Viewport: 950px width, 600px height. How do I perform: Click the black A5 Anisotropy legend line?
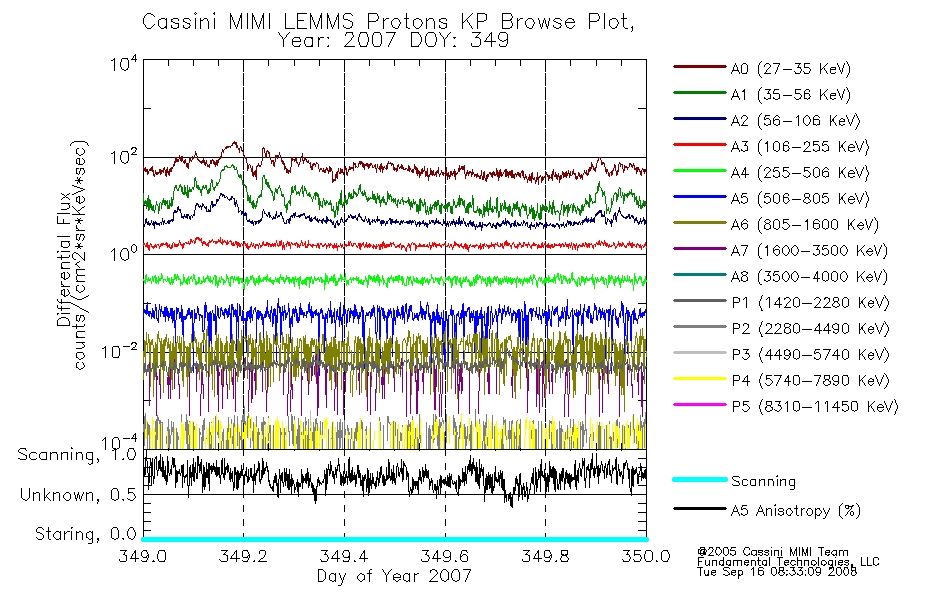[x=700, y=508]
